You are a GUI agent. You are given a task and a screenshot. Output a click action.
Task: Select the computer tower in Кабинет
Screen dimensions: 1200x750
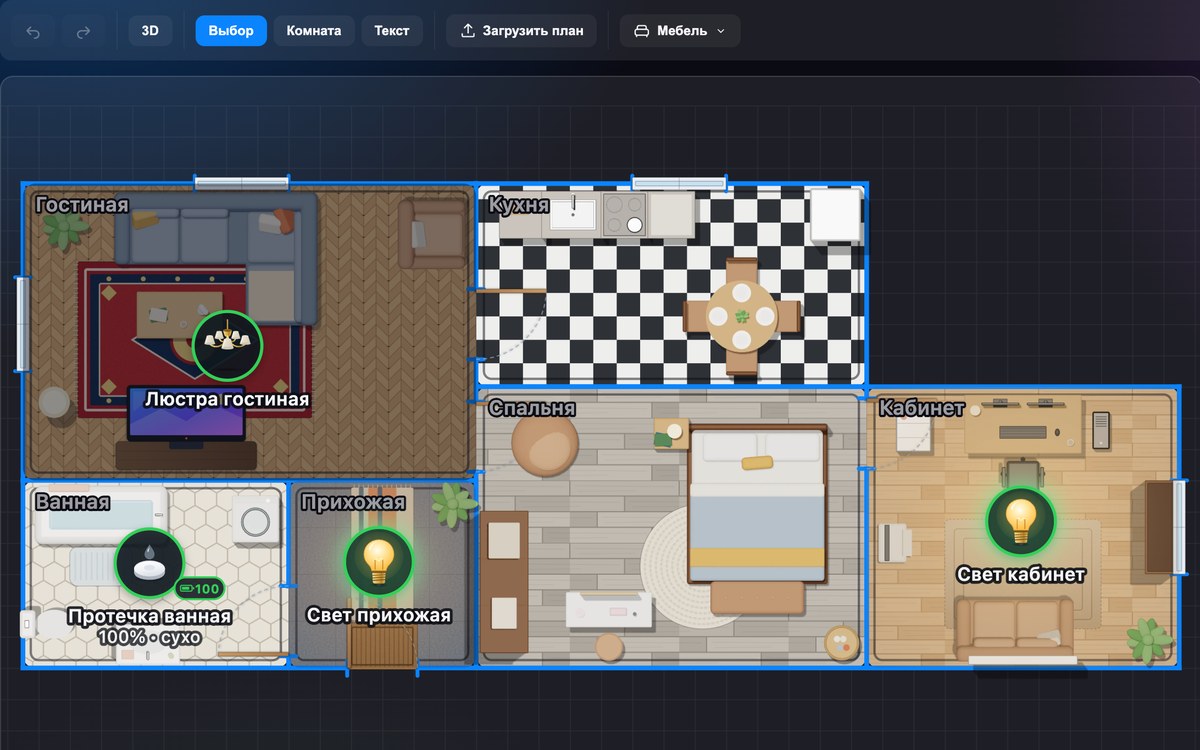pyautogui.click(x=1101, y=430)
